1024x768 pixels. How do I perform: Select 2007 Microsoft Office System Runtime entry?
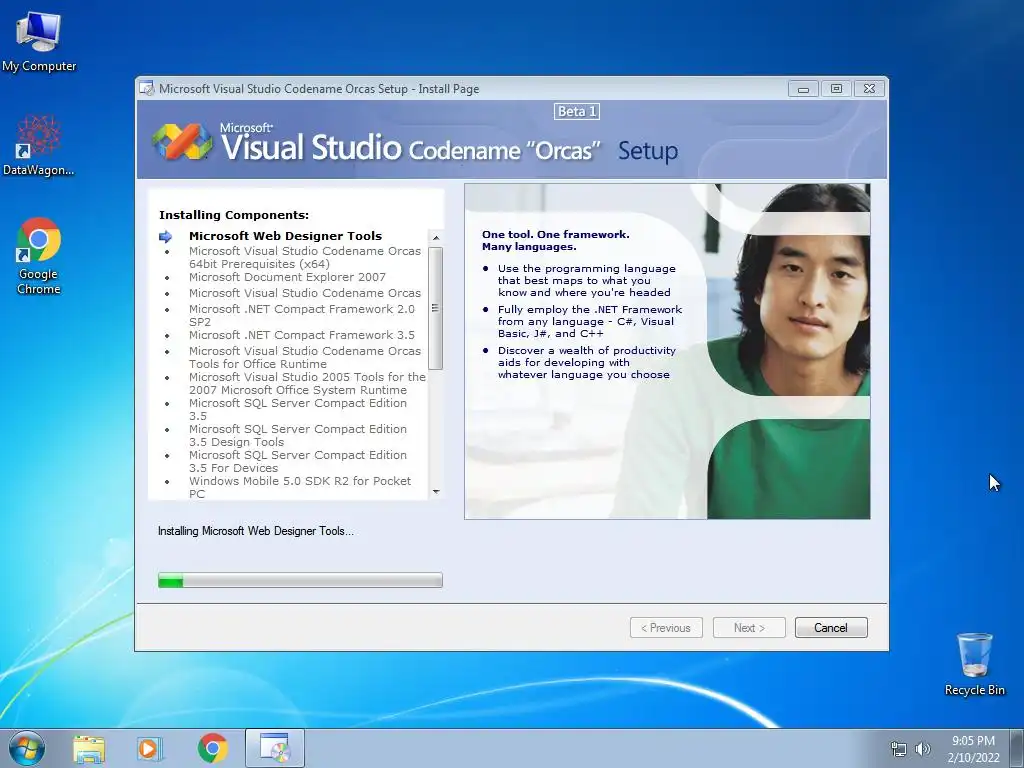point(307,383)
